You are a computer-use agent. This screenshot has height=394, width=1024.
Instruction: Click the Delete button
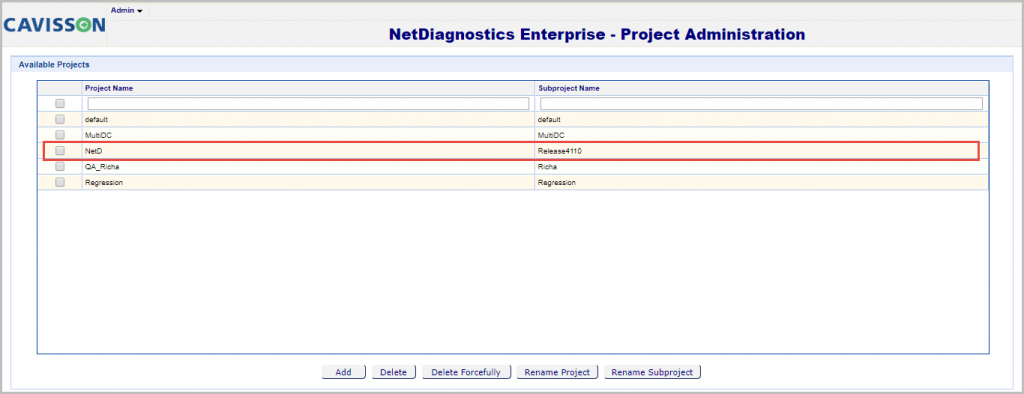click(x=394, y=372)
